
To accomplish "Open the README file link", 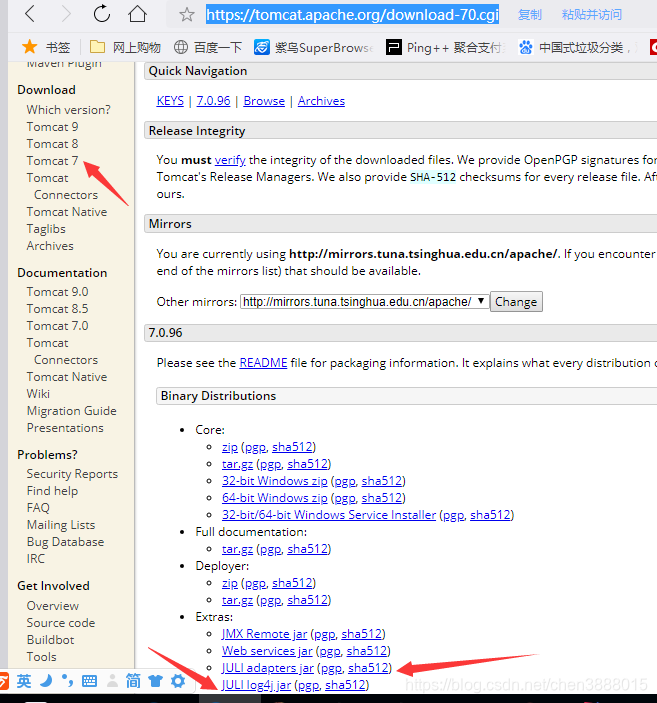I will [x=263, y=363].
